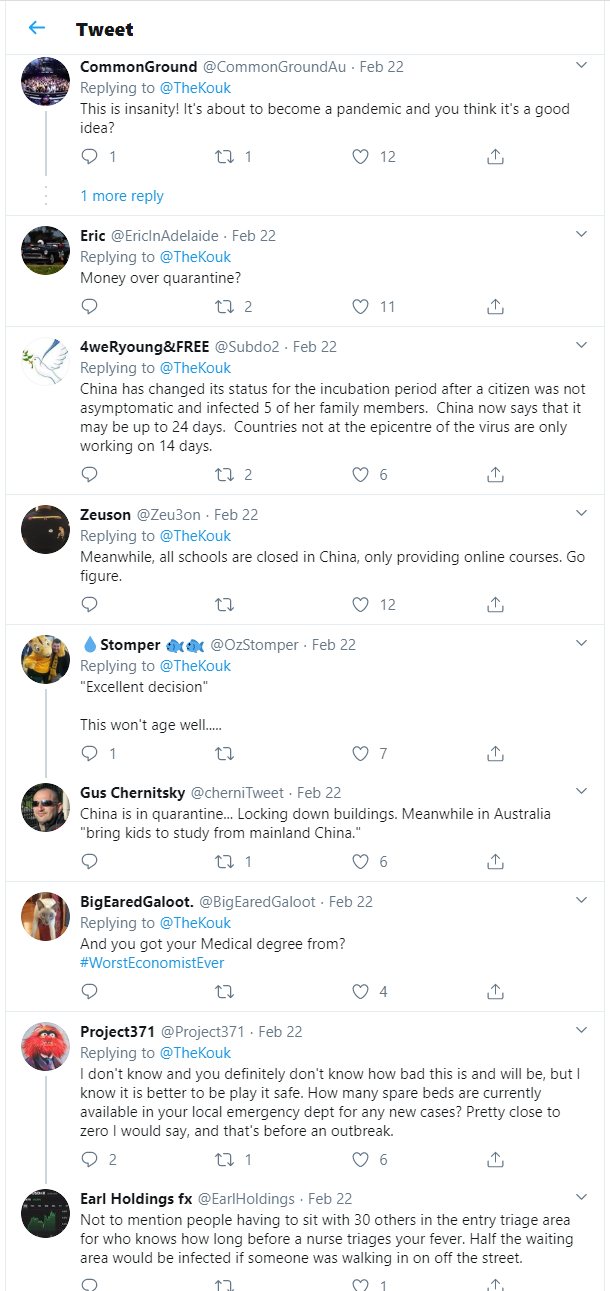Image resolution: width=610 pixels, height=1291 pixels.
Task: Share Project371's tweet
Action: click(x=495, y=1159)
